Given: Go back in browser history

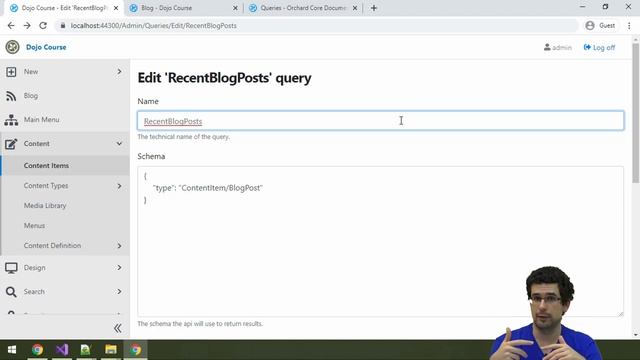Looking at the screenshot, I should (11, 25).
